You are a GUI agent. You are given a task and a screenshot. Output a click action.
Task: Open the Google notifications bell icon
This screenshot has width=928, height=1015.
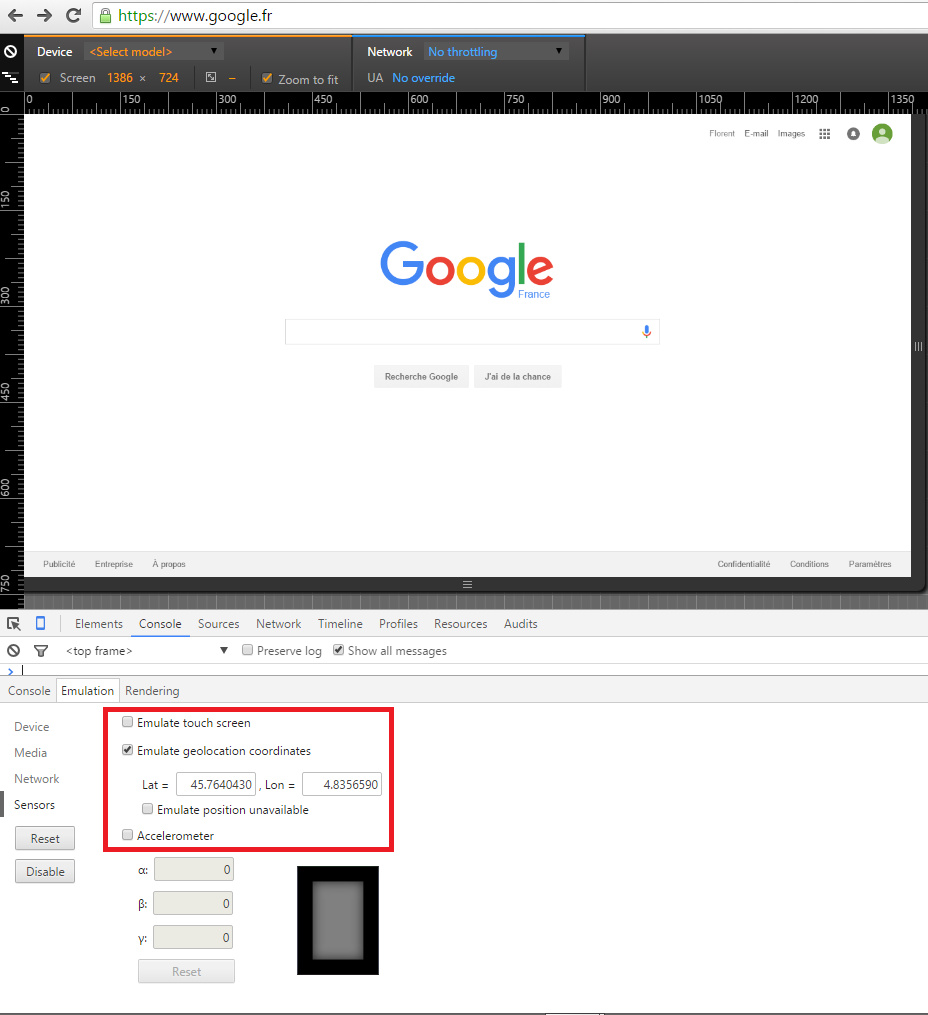[x=854, y=134]
